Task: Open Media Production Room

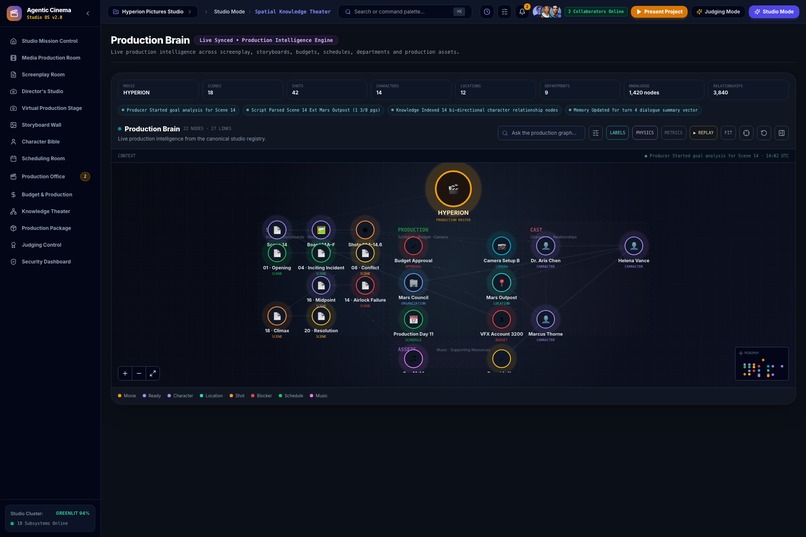Action: 49,58
